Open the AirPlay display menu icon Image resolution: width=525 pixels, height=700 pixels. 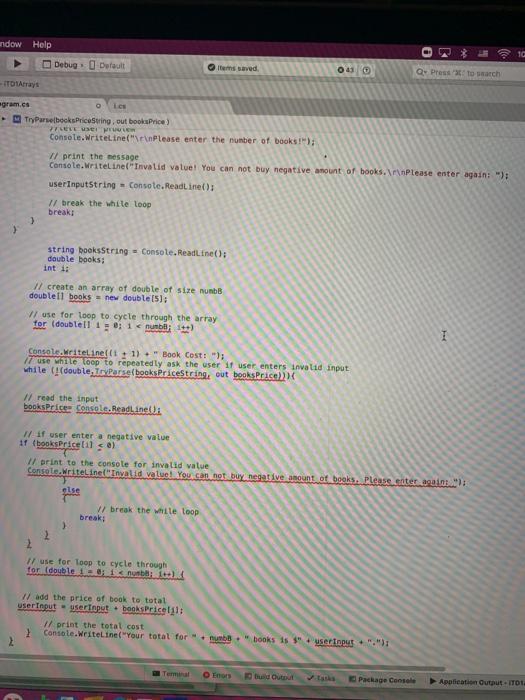tap(445, 53)
